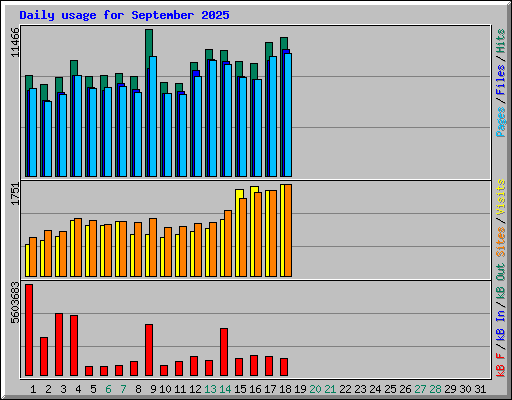This screenshot has height=400, width=512.
Task: Click day label 22 on the axis
Action: coord(345,389)
